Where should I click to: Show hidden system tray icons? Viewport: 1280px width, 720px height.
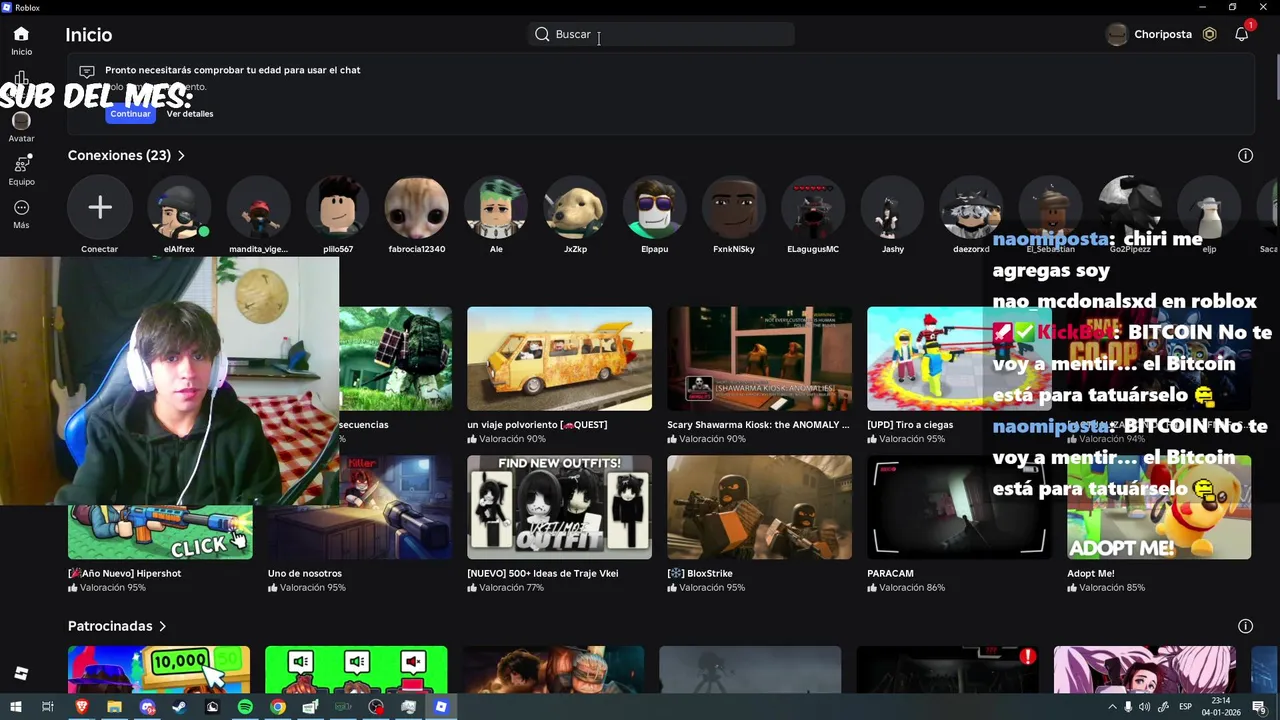click(x=1112, y=707)
